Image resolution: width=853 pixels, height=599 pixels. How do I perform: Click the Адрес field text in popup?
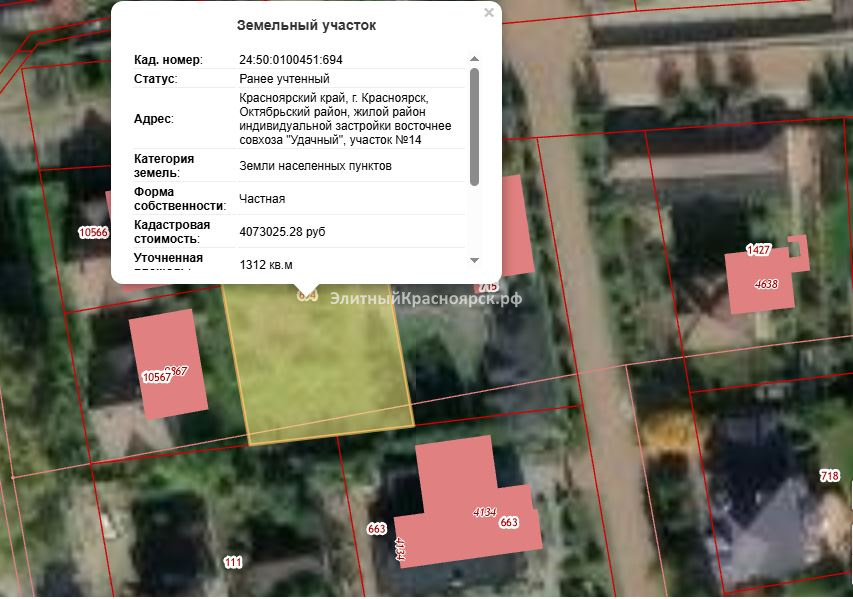(x=345, y=118)
